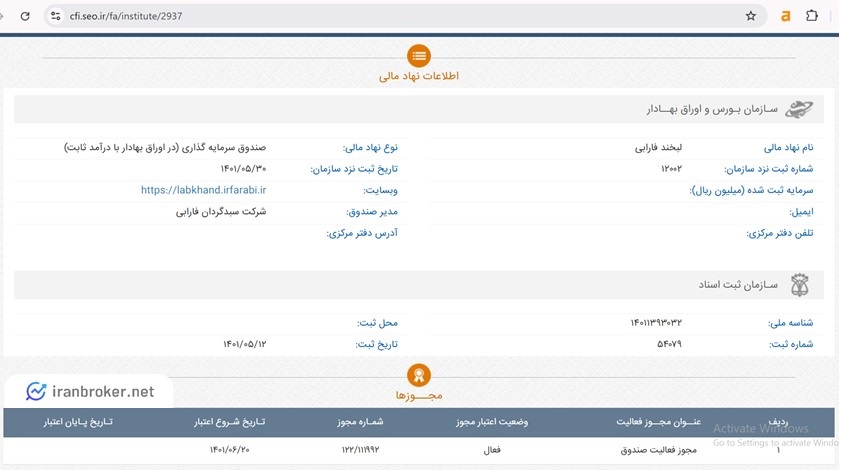Click the start date ۱۴۰۱/۰۶/۲۰ cell

230,450
